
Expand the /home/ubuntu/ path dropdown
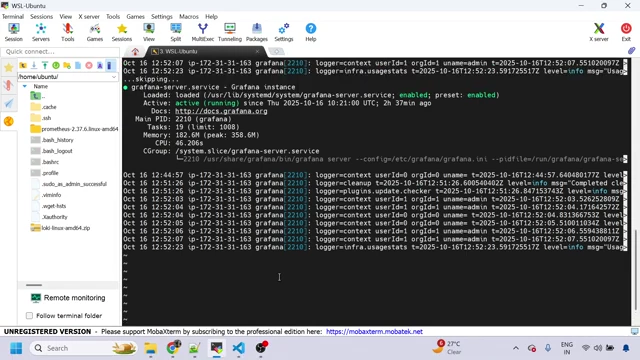[114, 77]
